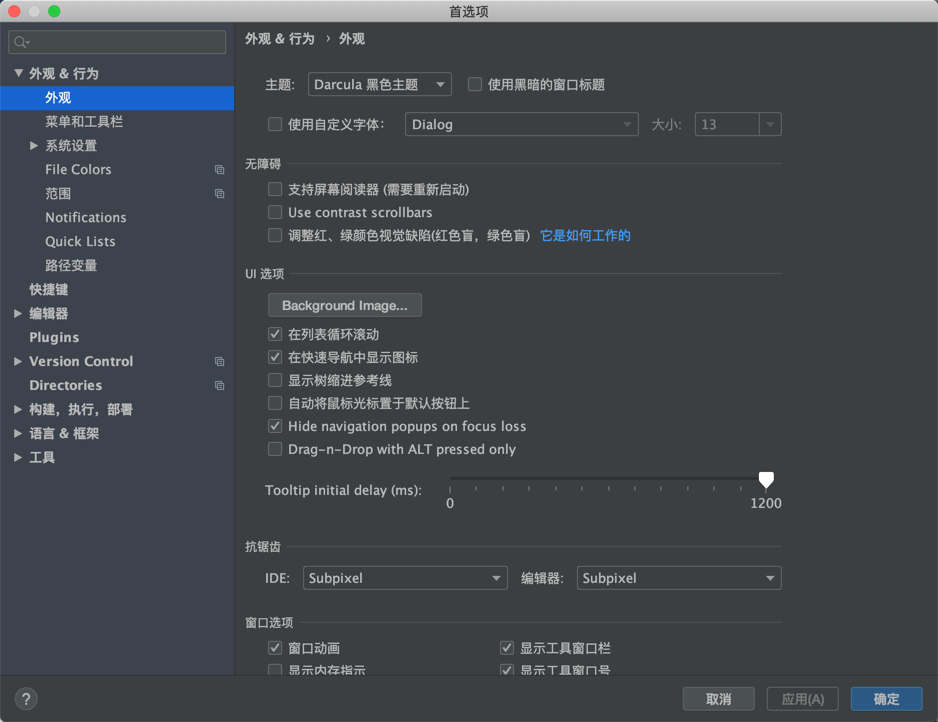This screenshot has height=722, width=938.
Task: Expand the 系统设置 tree section
Action: (x=34, y=145)
